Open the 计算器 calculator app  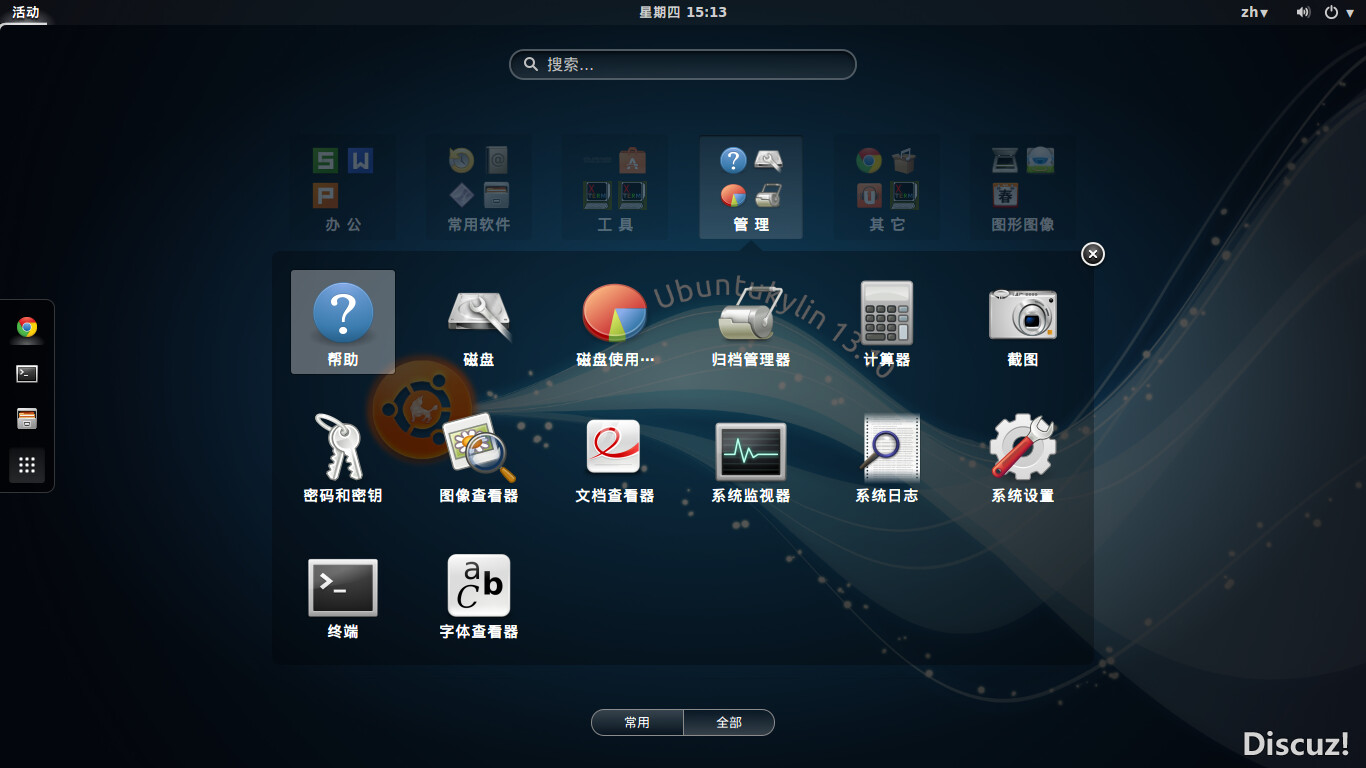[x=887, y=320]
